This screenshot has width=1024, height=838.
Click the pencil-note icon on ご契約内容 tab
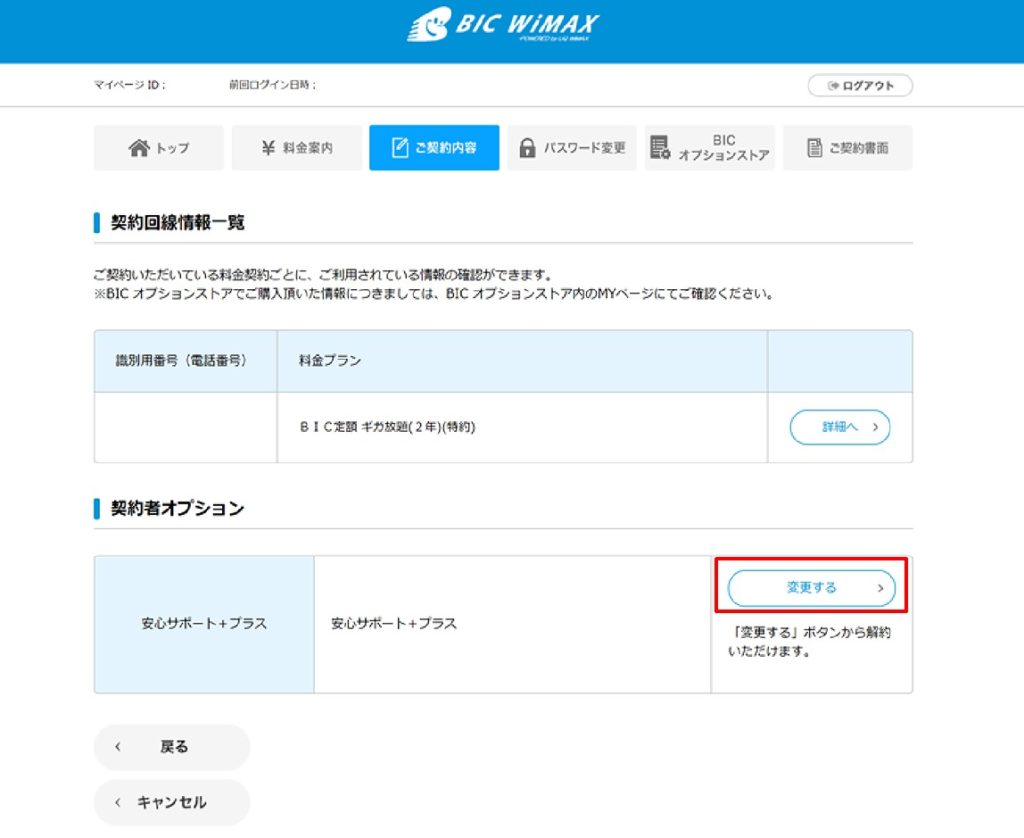pyautogui.click(x=400, y=148)
